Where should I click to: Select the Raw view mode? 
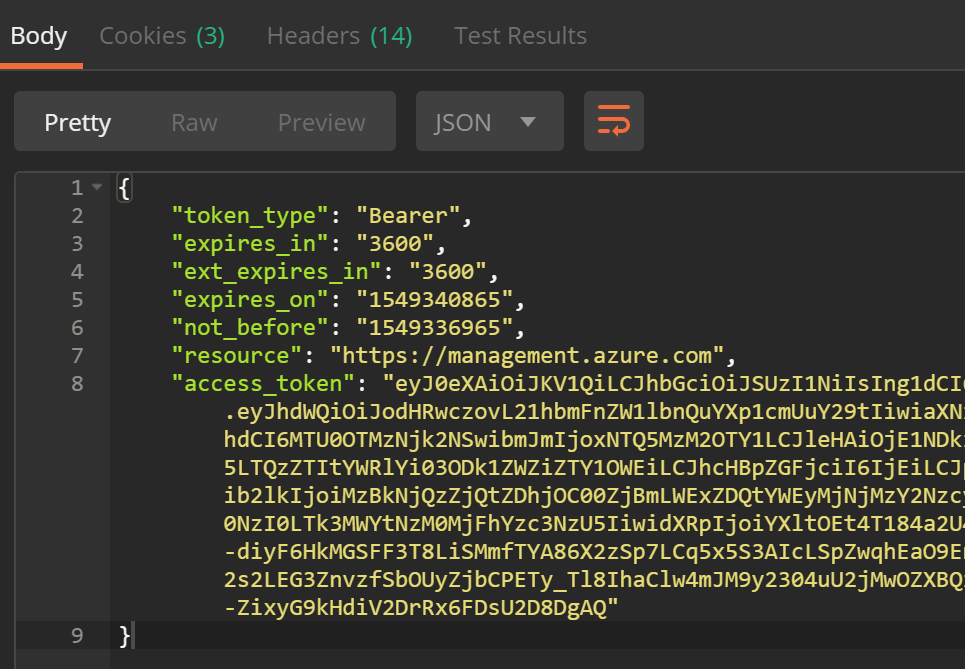[x=194, y=122]
